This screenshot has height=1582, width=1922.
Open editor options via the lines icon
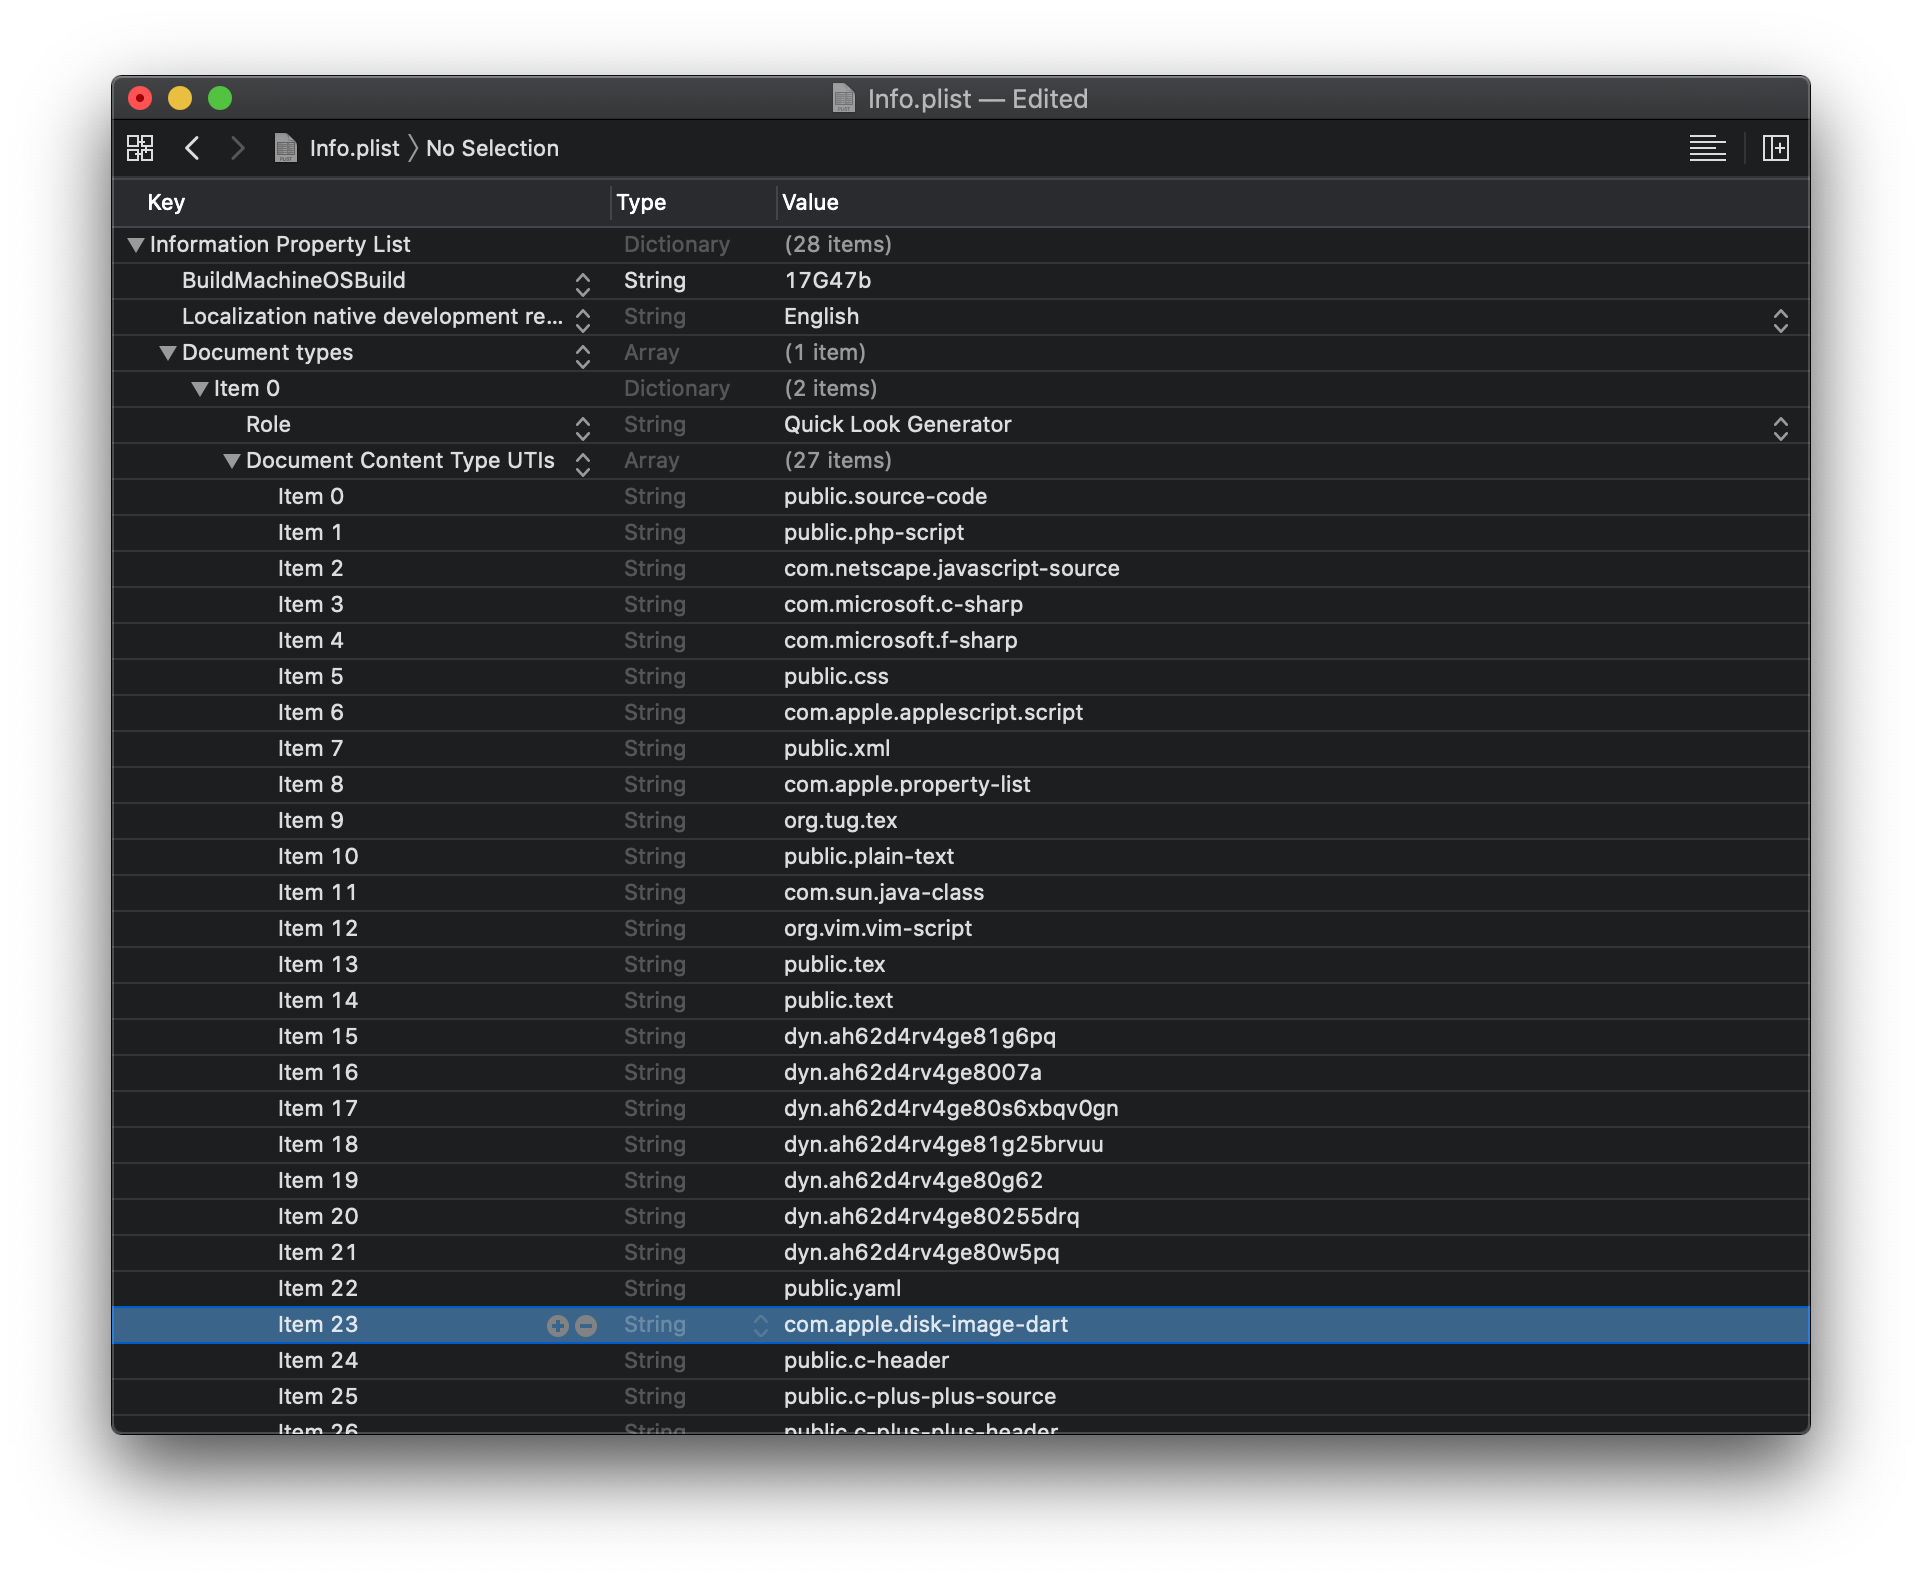(x=1708, y=147)
